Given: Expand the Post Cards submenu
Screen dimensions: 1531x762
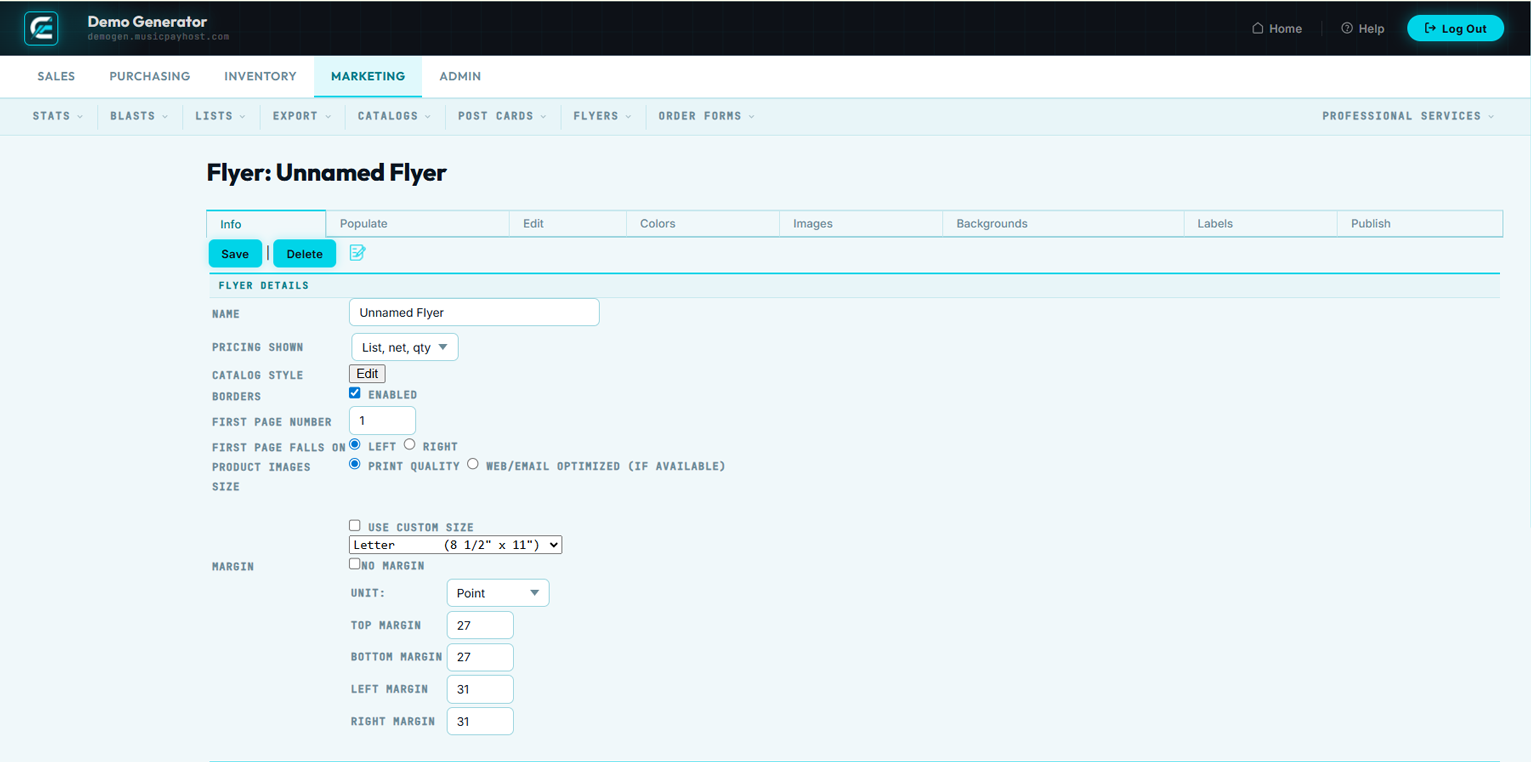Looking at the screenshot, I should pyautogui.click(x=502, y=116).
